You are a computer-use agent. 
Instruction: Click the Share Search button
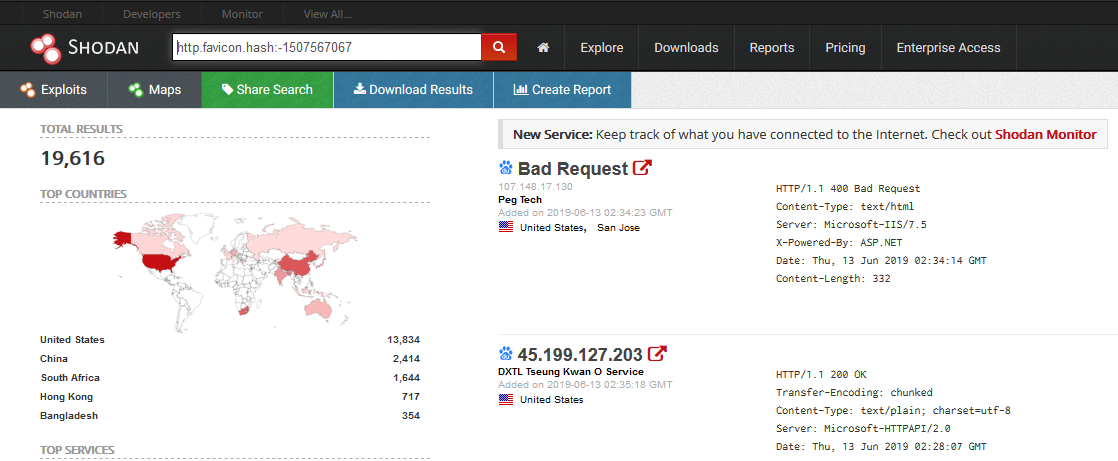267,90
